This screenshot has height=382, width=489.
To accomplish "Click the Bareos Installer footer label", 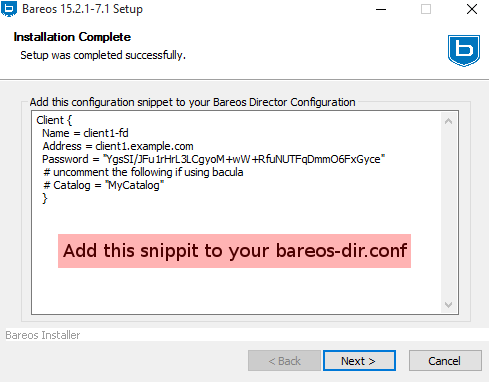I will (x=43, y=335).
